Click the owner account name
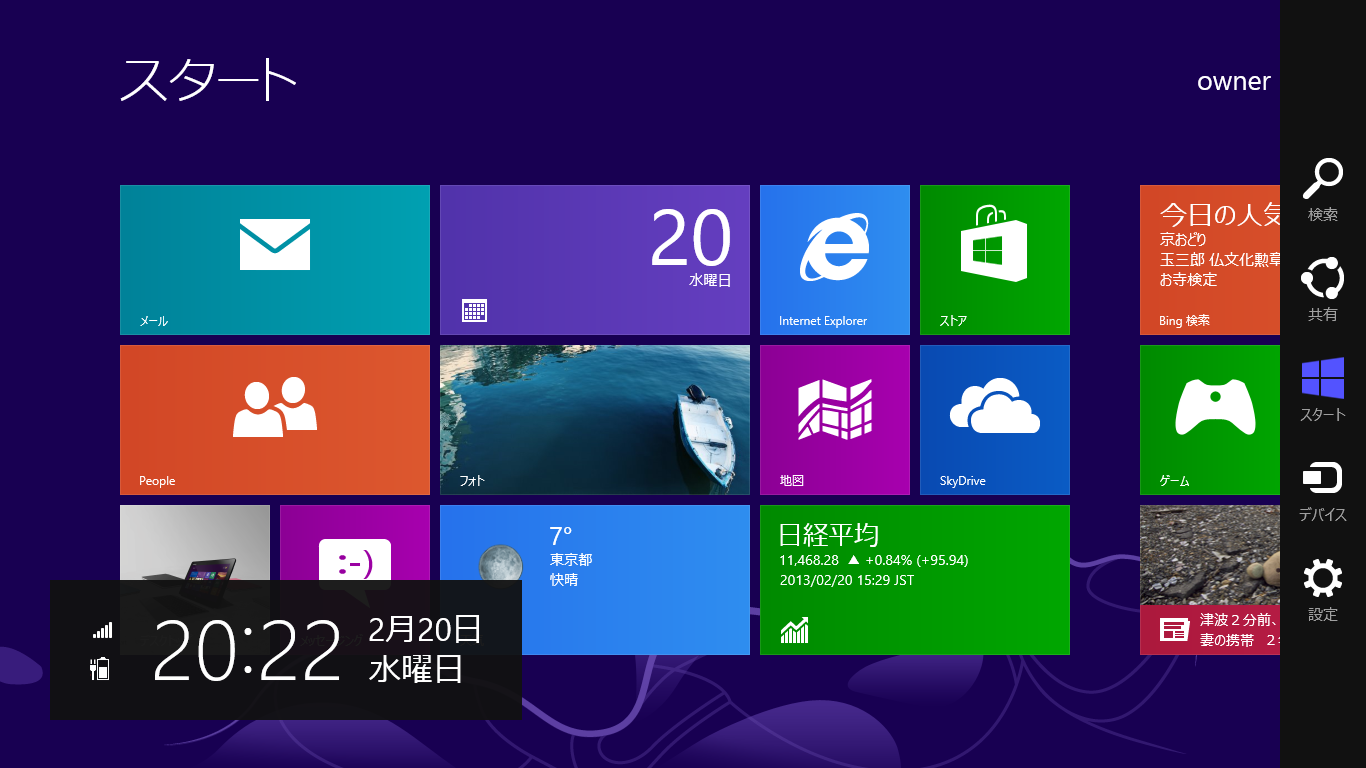This screenshot has width=1366, height=768. coord(1234,82)
